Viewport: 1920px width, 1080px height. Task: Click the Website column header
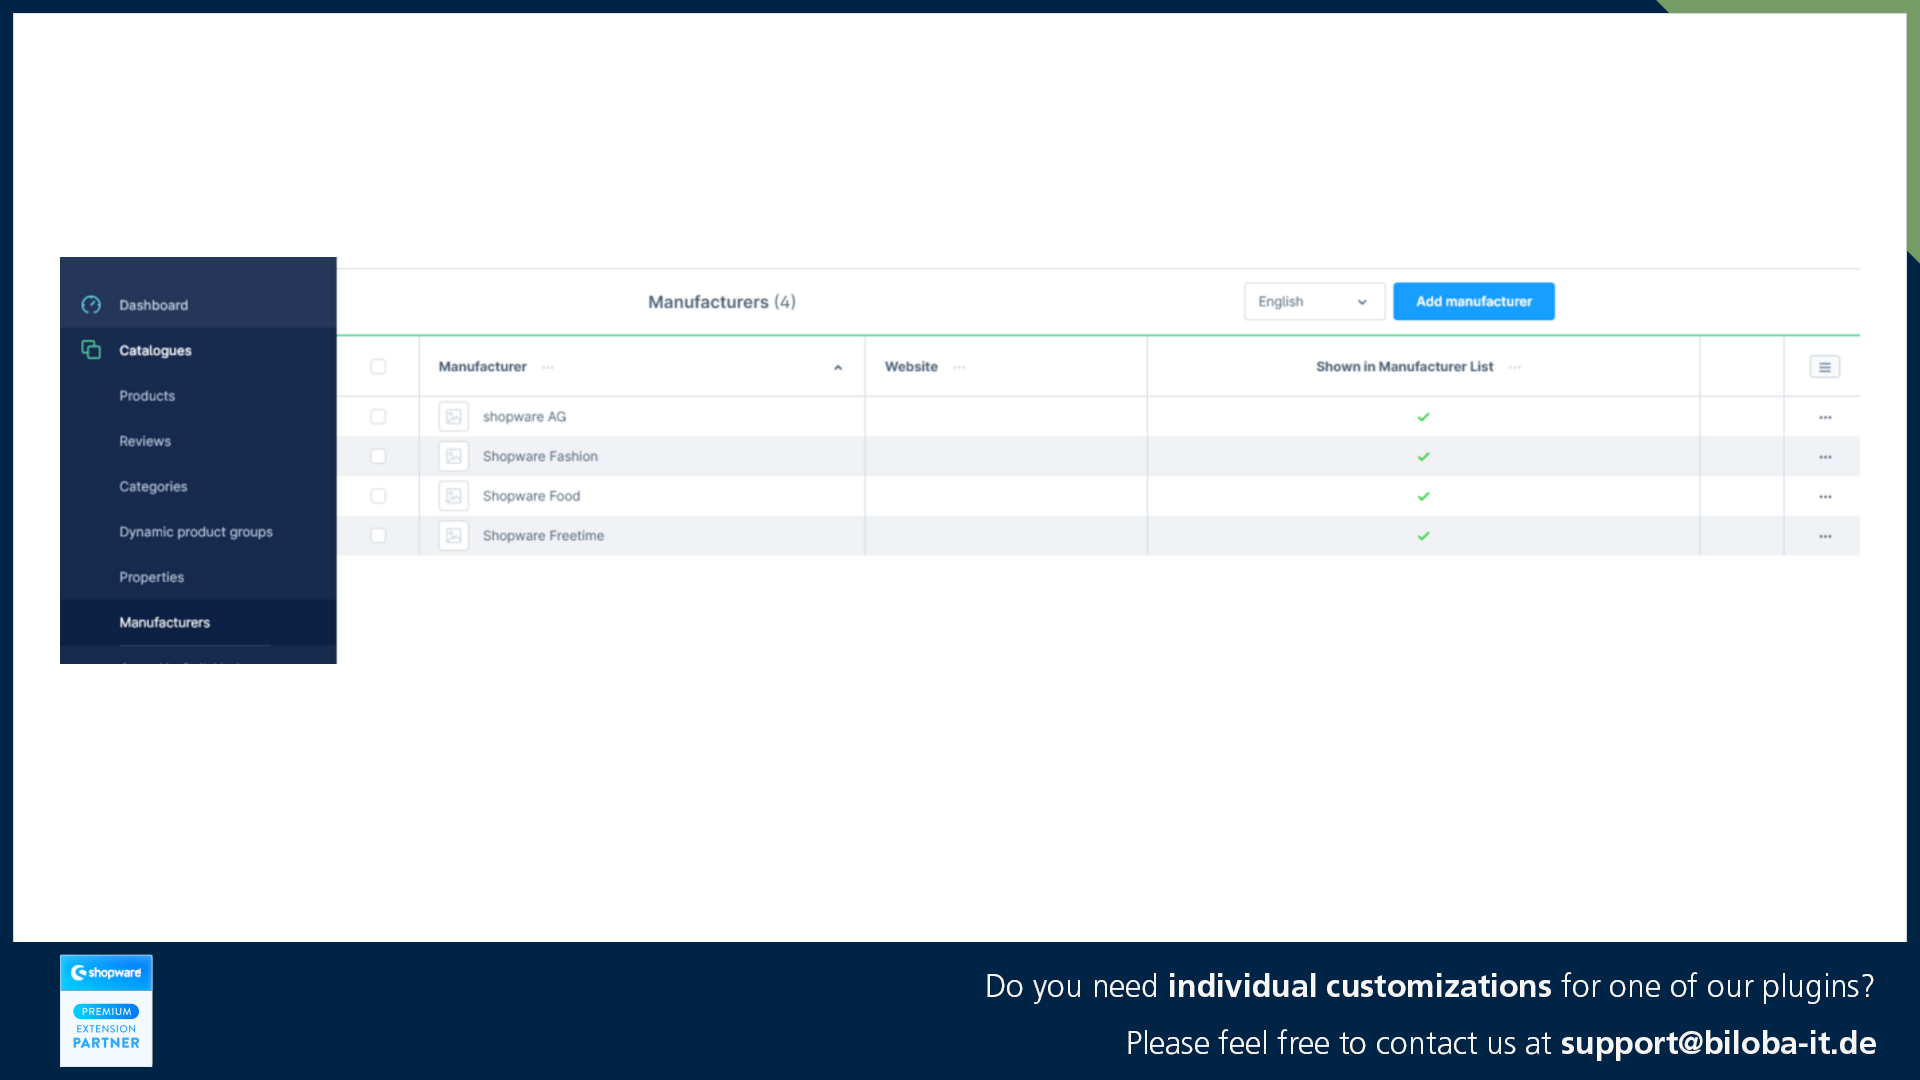911,367
